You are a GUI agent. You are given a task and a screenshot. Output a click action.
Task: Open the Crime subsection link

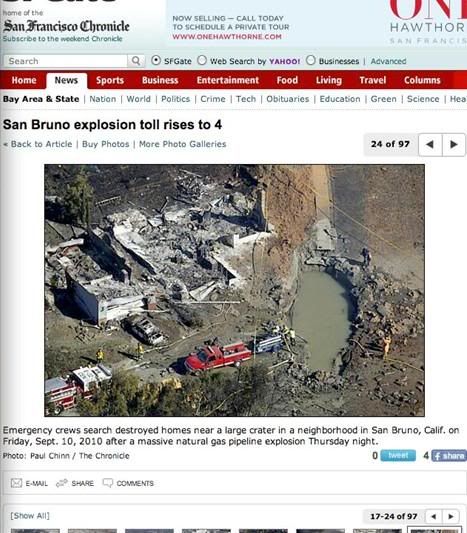pyautogui.click(x=213, y=99)
